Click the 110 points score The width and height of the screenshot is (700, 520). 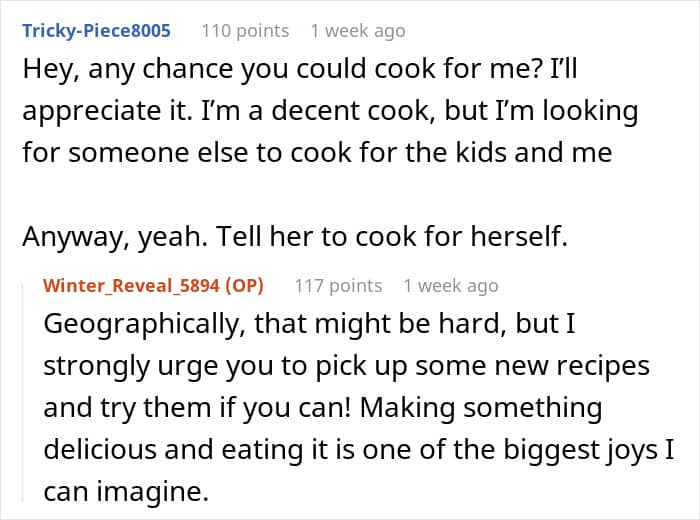coord(245,30)
